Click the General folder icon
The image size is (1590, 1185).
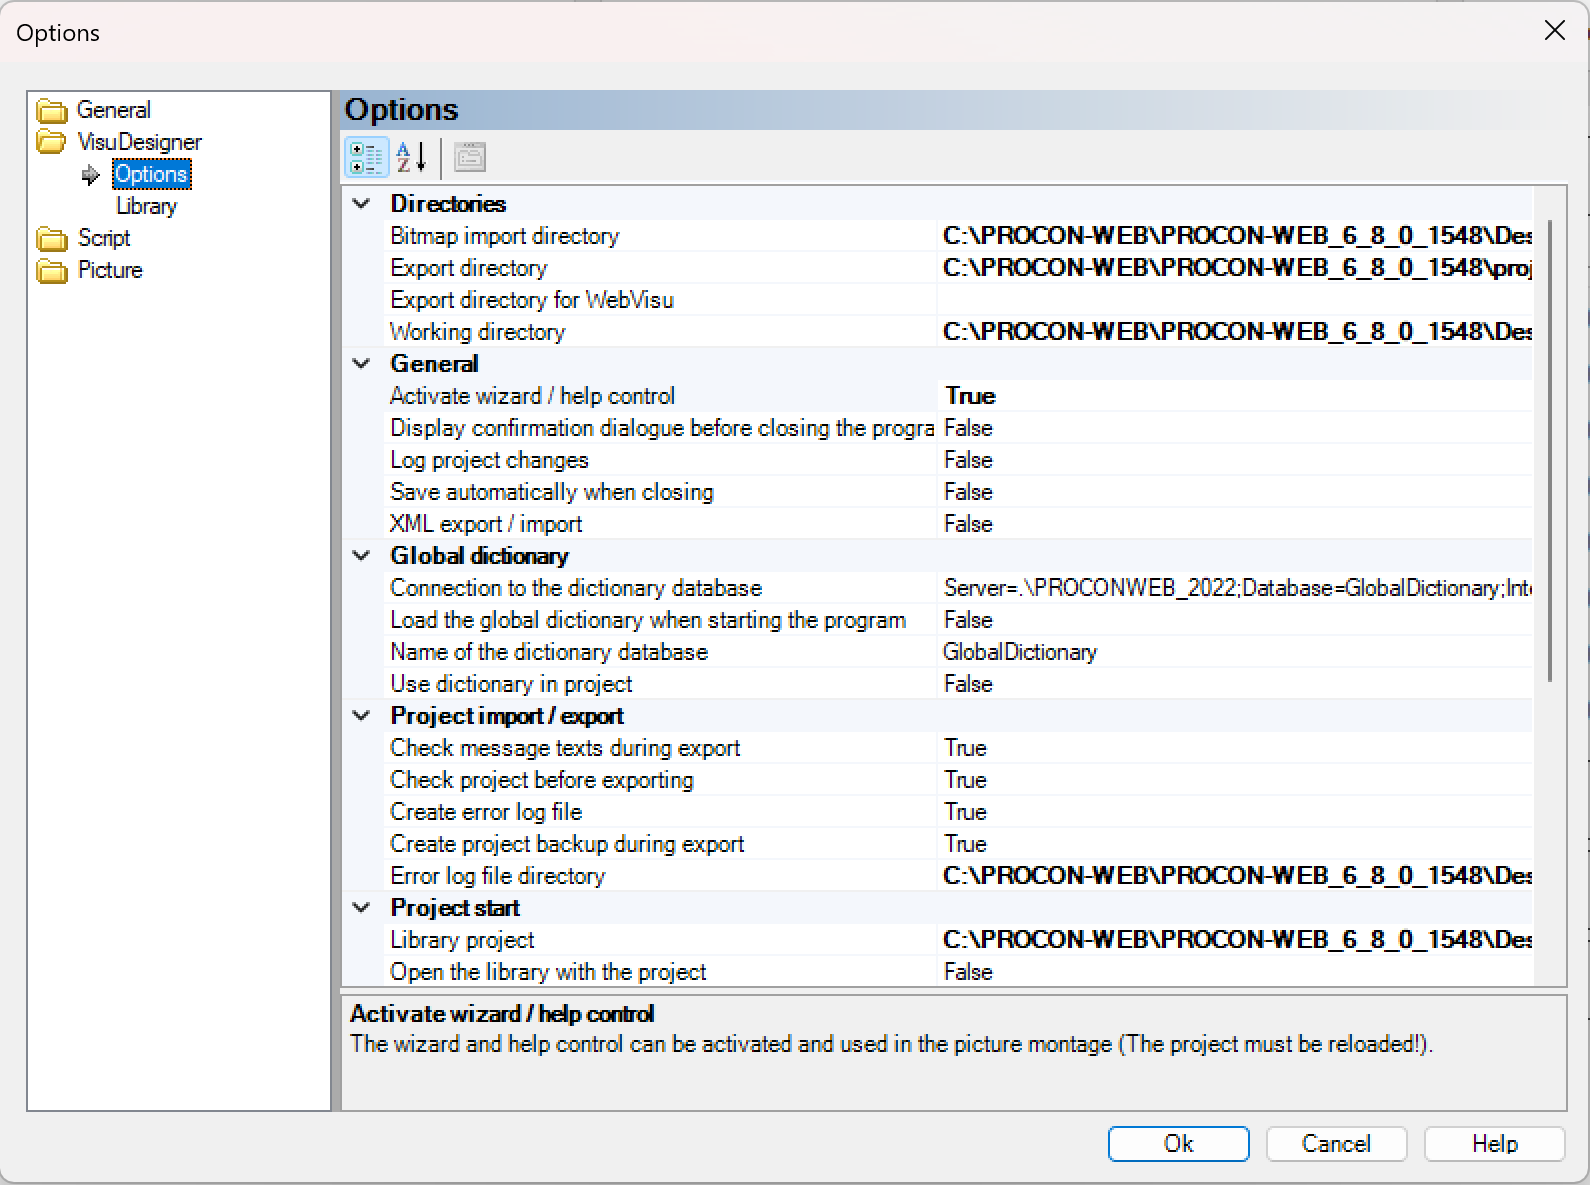[x=52, y=110]
